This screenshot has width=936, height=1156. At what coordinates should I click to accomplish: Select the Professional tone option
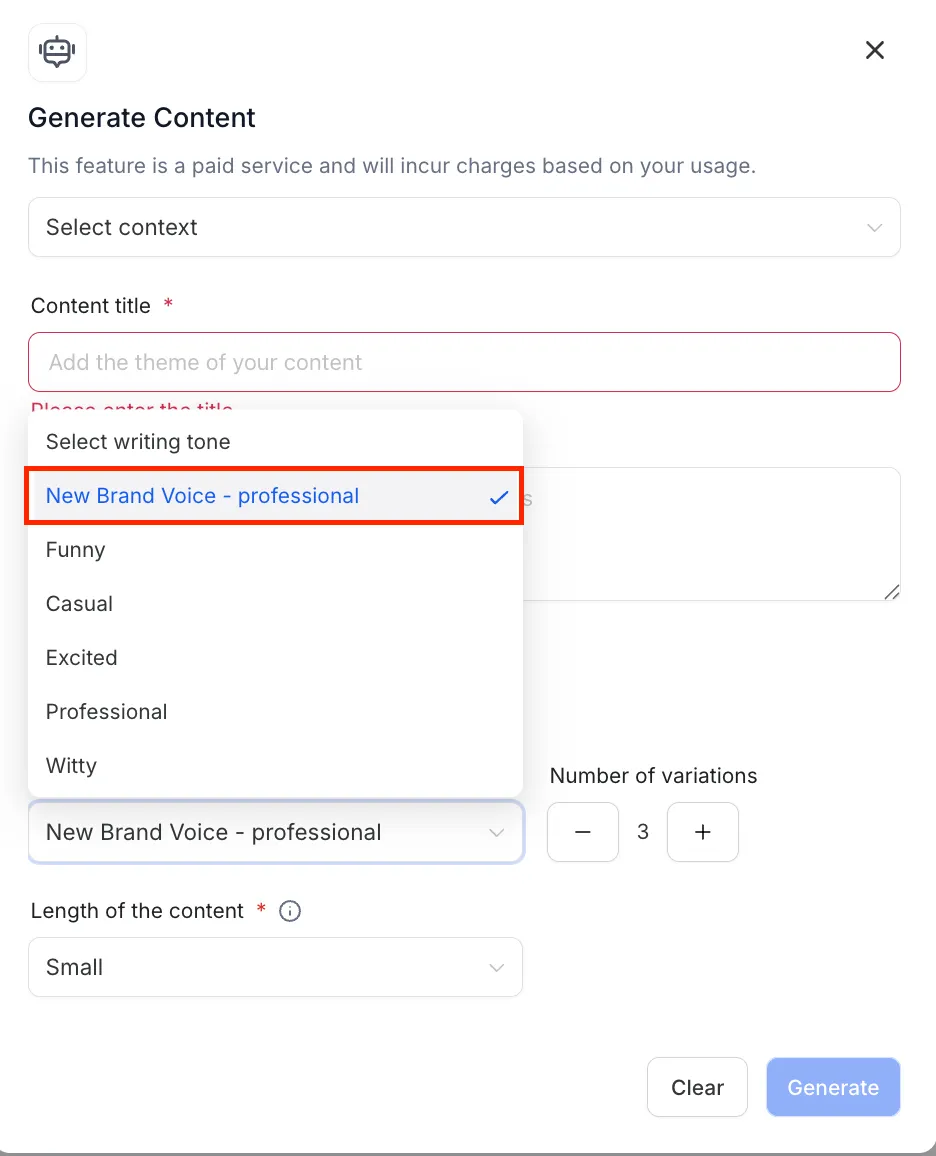click(x=107, y=712)
